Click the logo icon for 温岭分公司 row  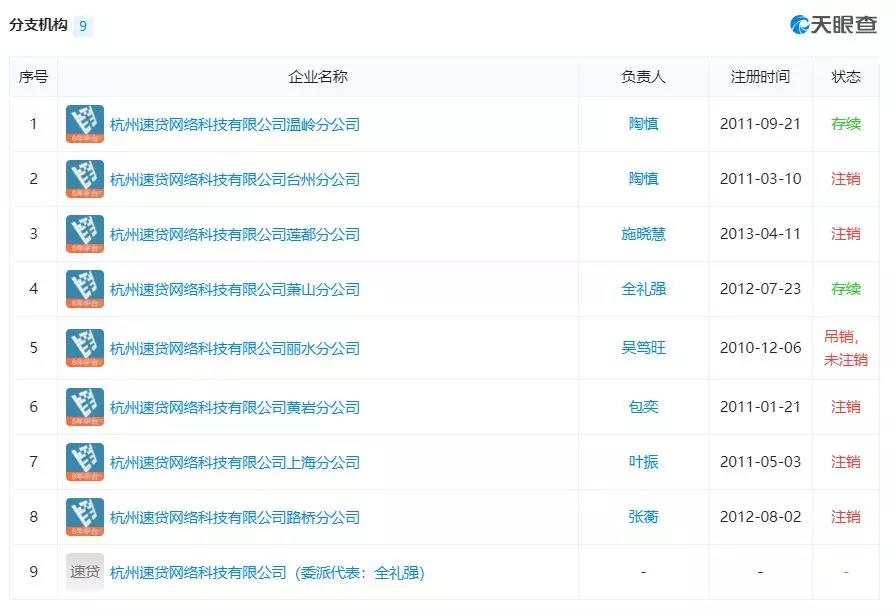(x=85, y=123)
